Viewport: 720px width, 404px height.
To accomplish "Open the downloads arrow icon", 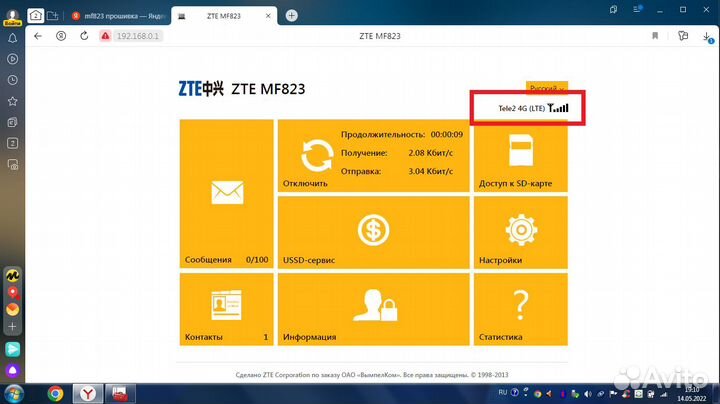I will pos(707,37).
